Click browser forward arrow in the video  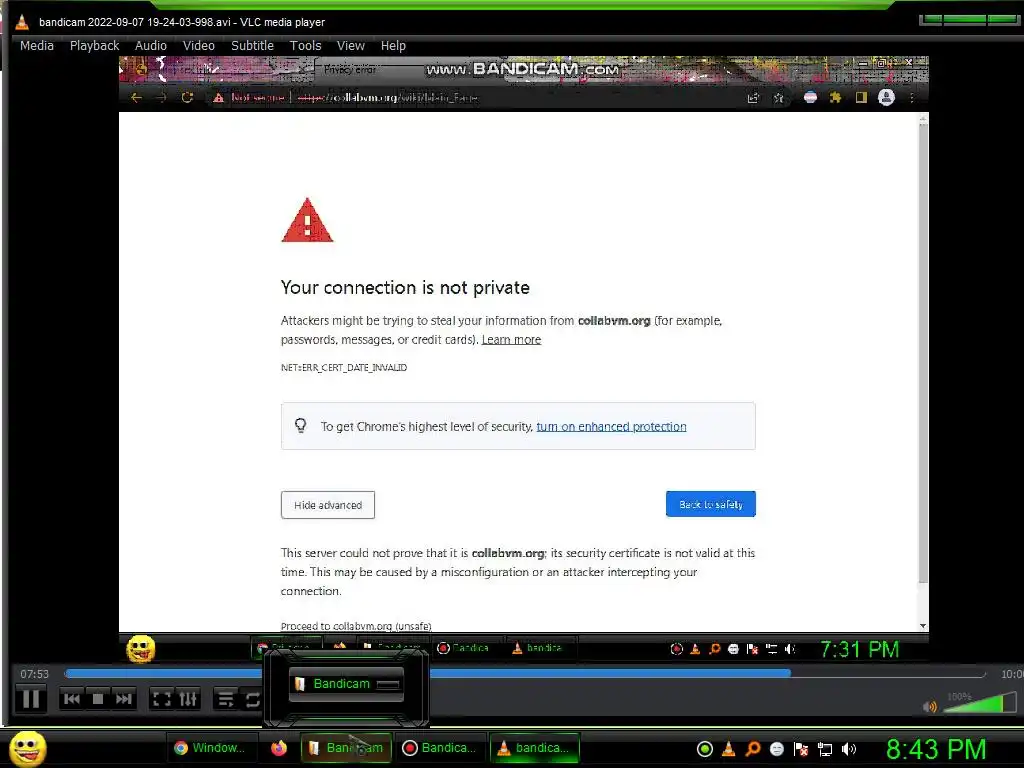[161, 98]
